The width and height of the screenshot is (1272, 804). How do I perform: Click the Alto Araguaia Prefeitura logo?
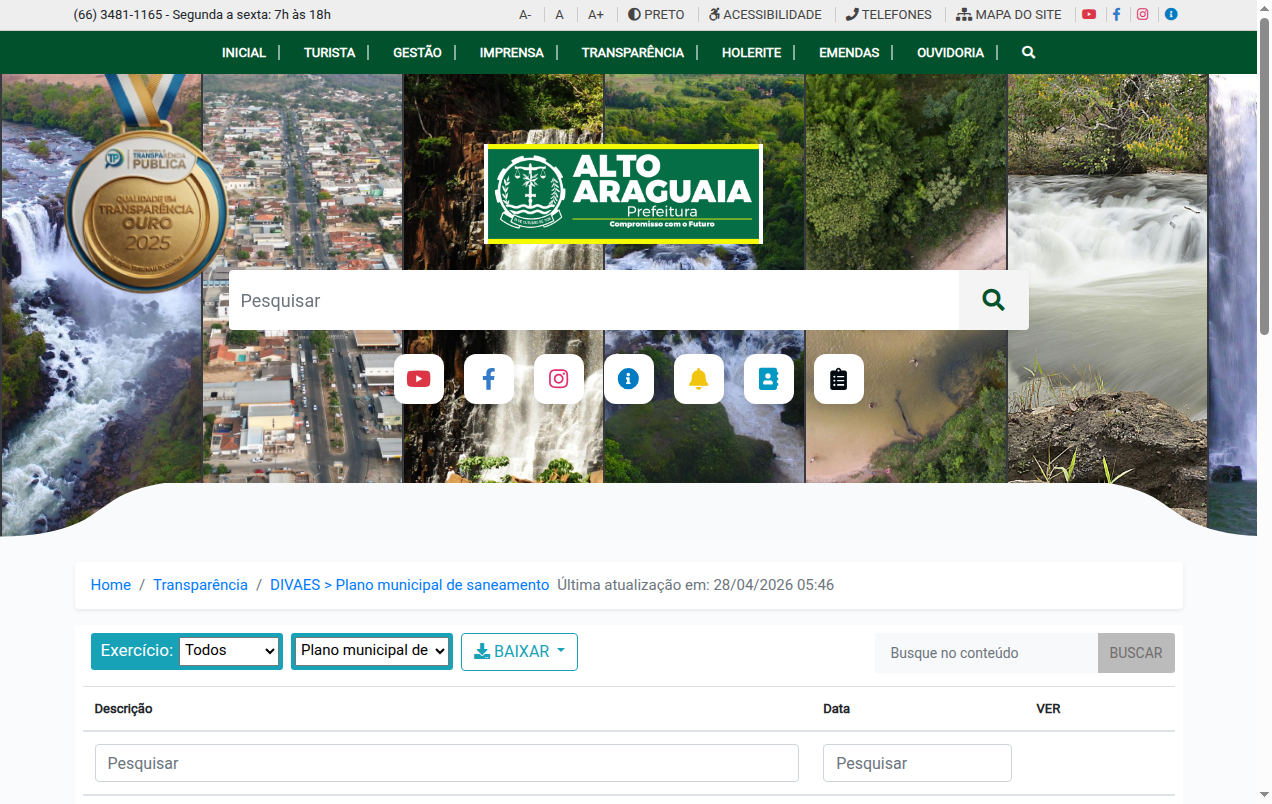(x=623, y=194)
